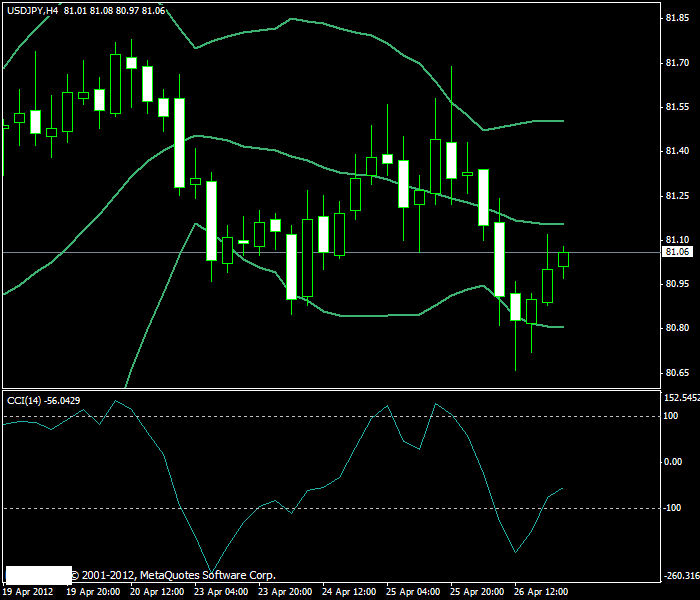
Task: Click the USDJPY,H4 chart title label
Action: click(x=33, y=11)
